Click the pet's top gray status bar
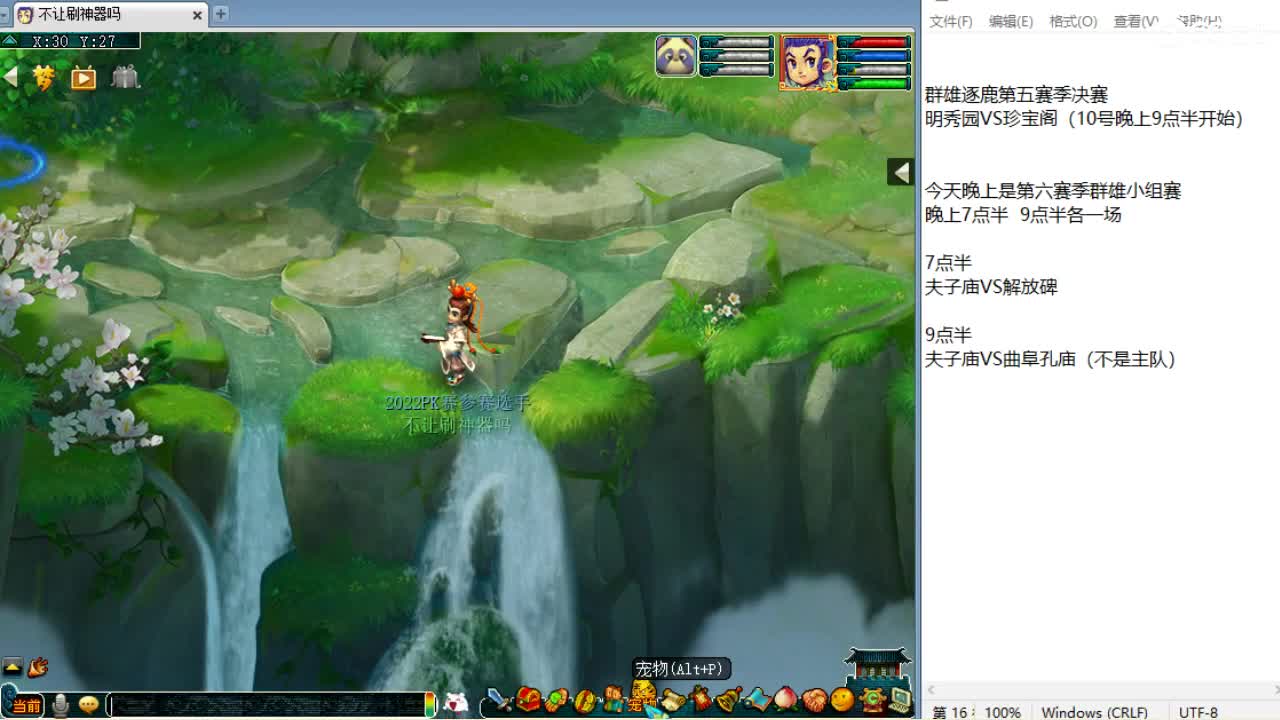Image resolution: width=1280 pixels, height=720 pixels. [x=737, y=43]
